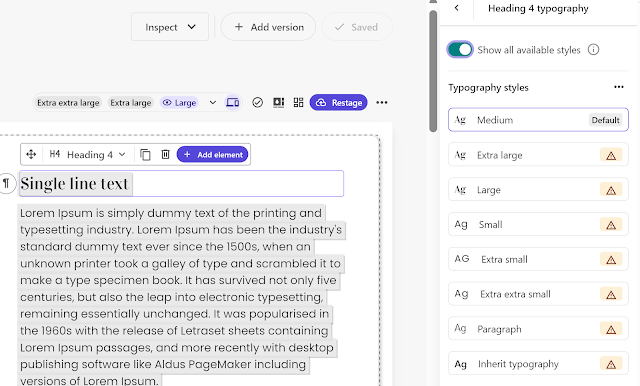Open toolbar more options ellipsis after Restage
Screen dimensions: 640x386
[382, 102]
